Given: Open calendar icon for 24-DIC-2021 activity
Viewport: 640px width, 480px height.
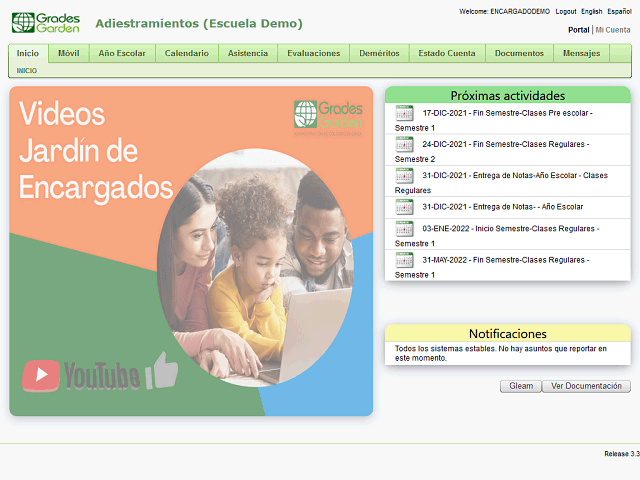Looking at the screenshot, I should (404, 144).
